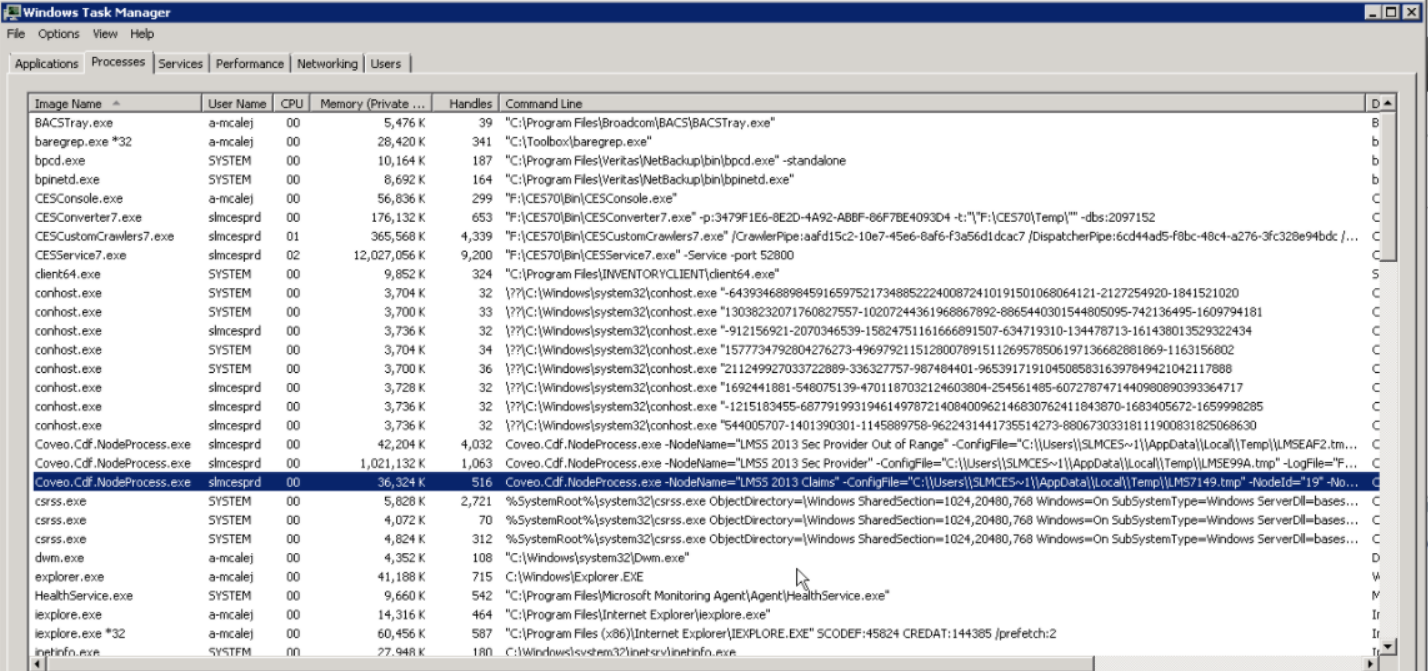The height and width of the screenshot is (671, 1428).
Task: Click the highlighted Coveo process using 36,324 K
Action: (705, 482)
